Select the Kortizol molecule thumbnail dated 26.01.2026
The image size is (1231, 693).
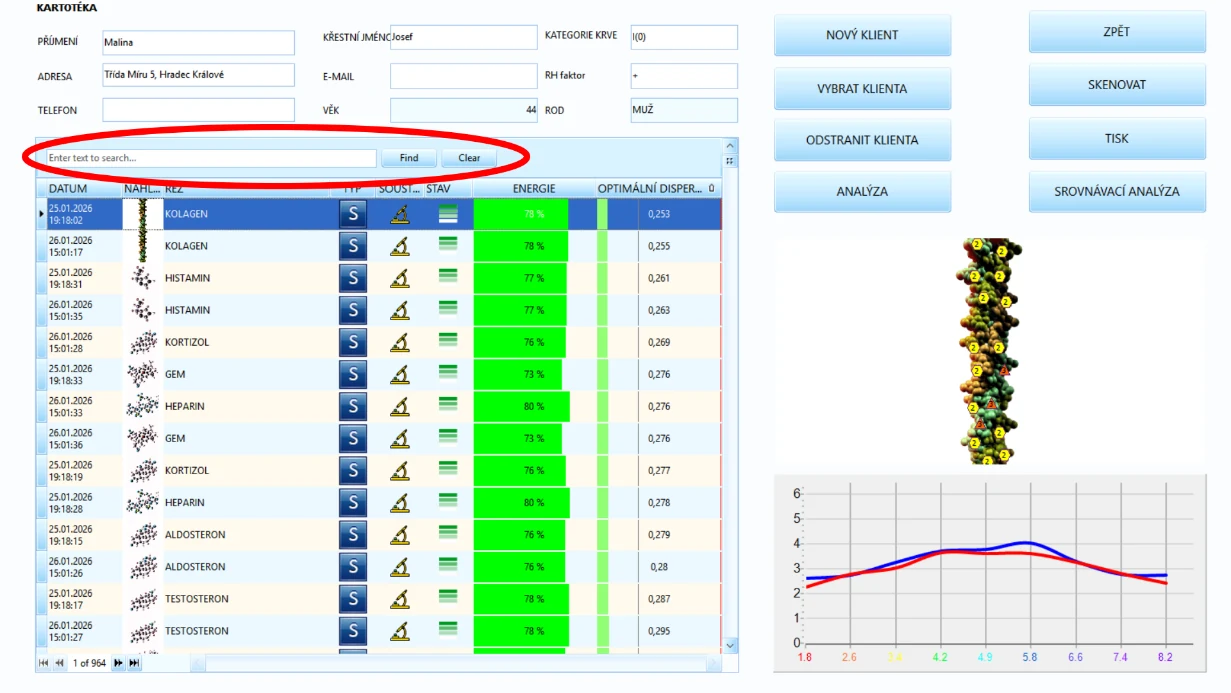143,342
